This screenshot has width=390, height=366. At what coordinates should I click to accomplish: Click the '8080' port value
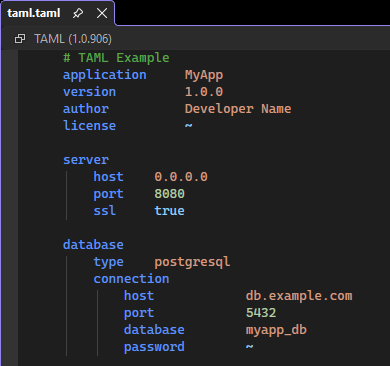pyautogui.click(x=169, y=194)
